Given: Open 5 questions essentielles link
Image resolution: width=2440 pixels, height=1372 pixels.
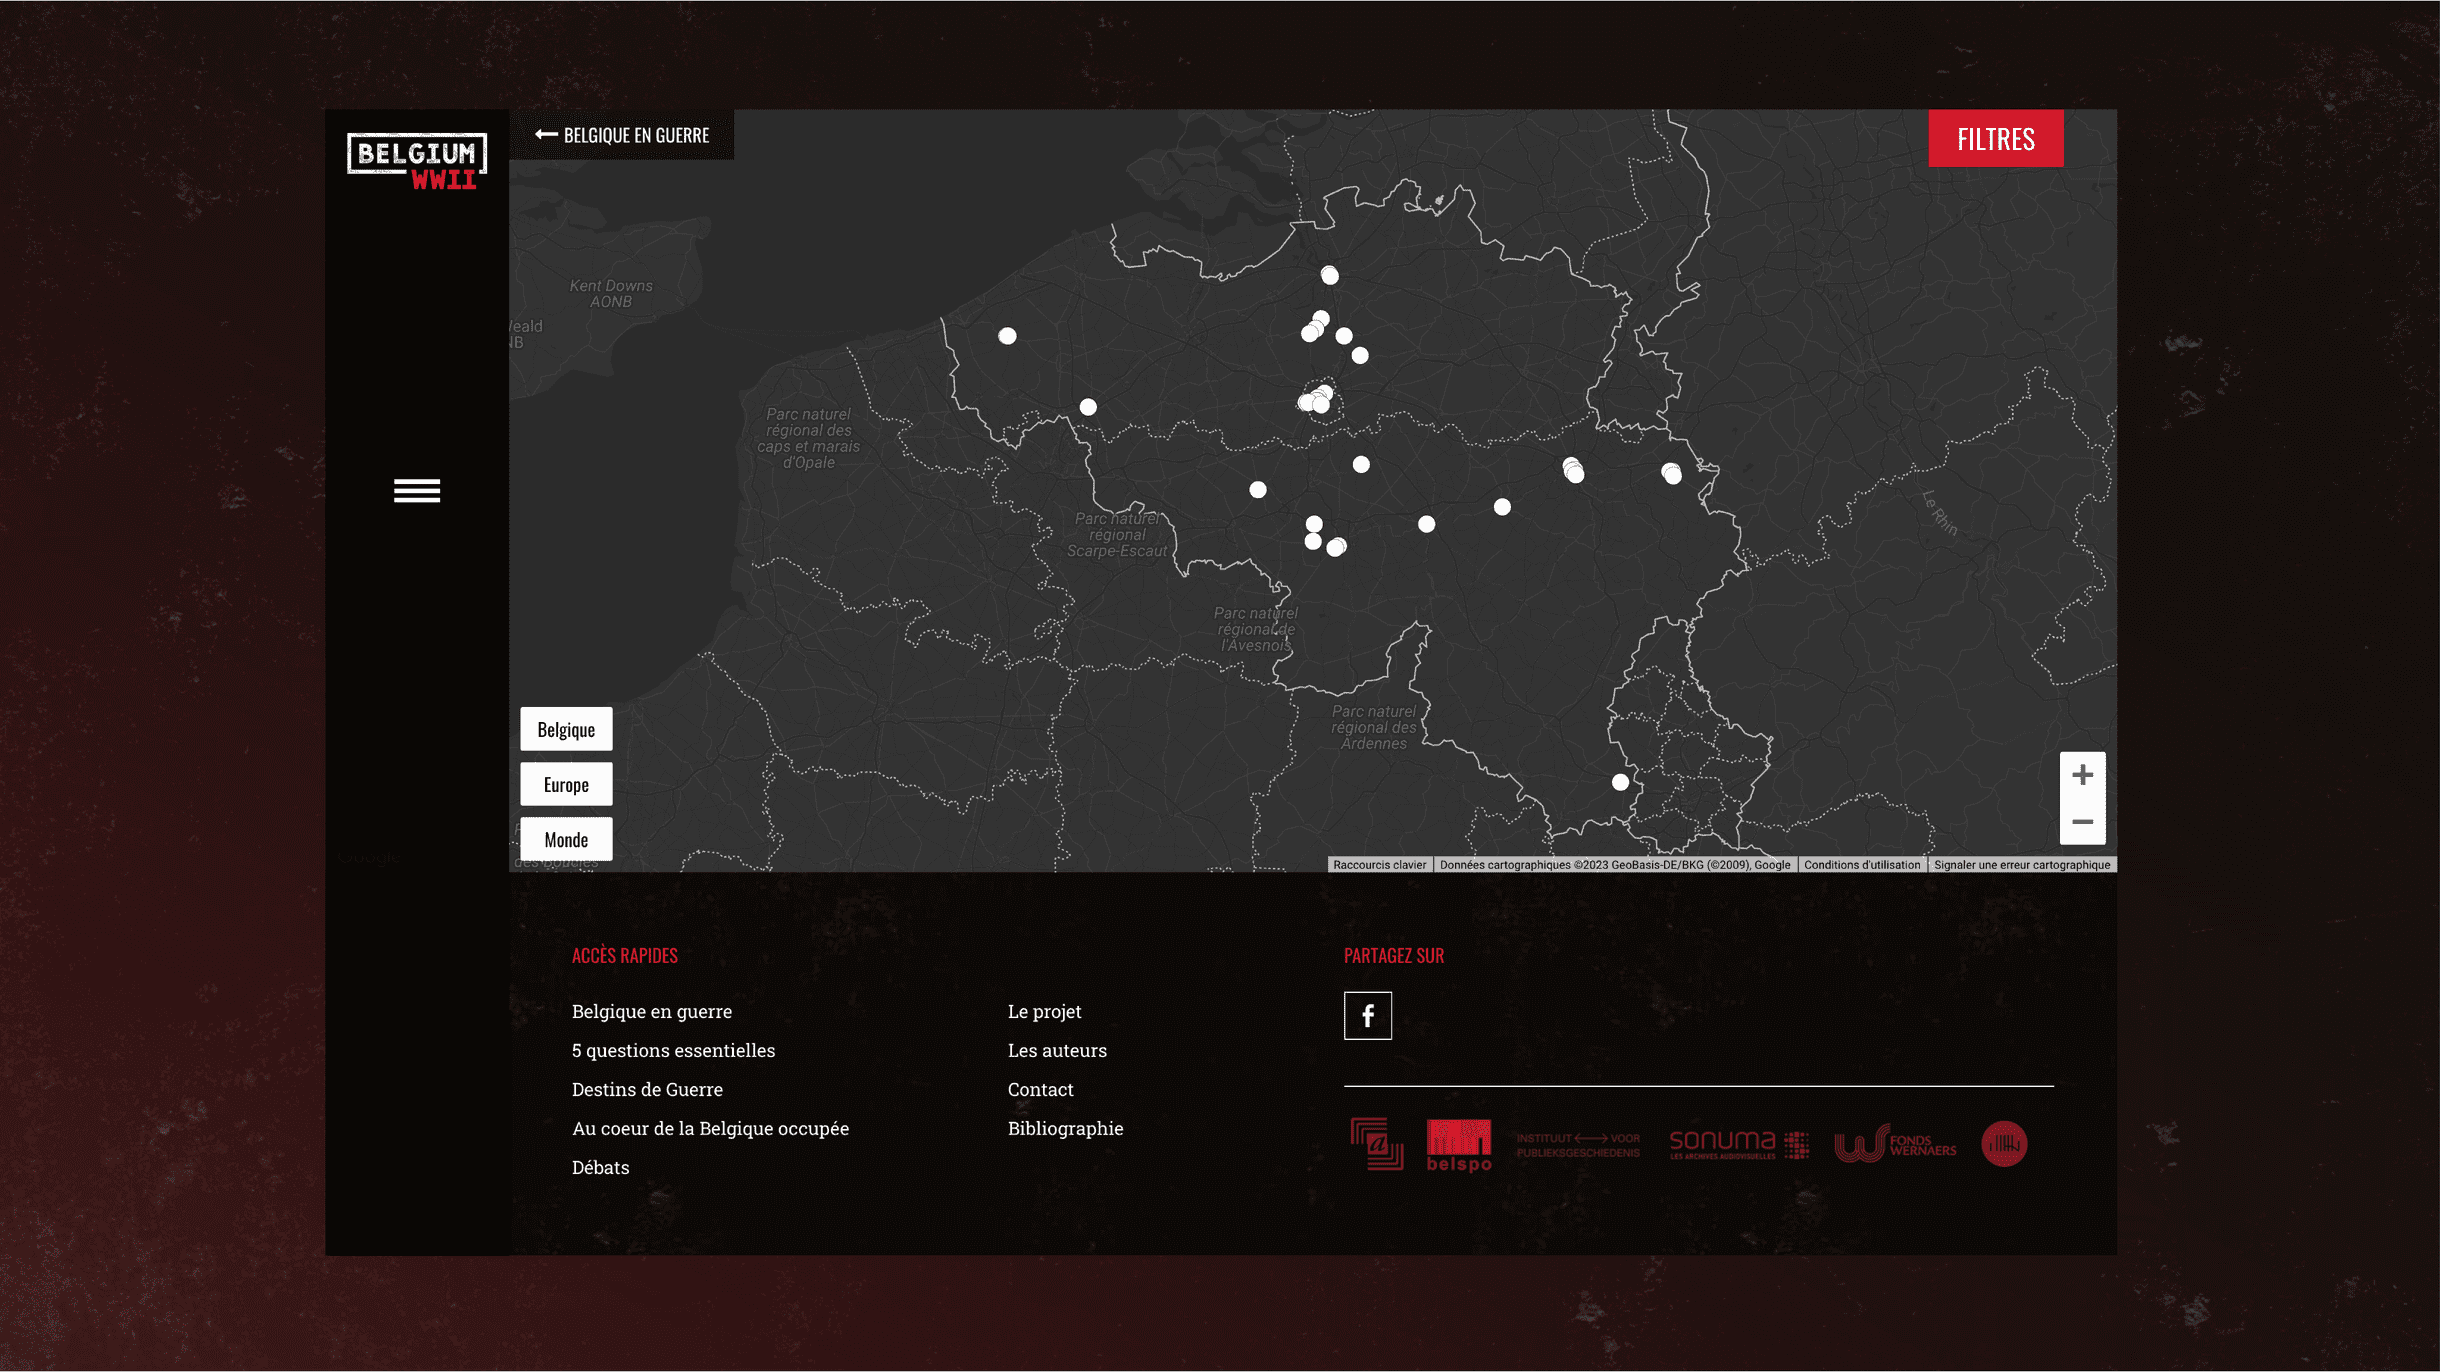Looking at the screenshot, I should click(673, 1050).
